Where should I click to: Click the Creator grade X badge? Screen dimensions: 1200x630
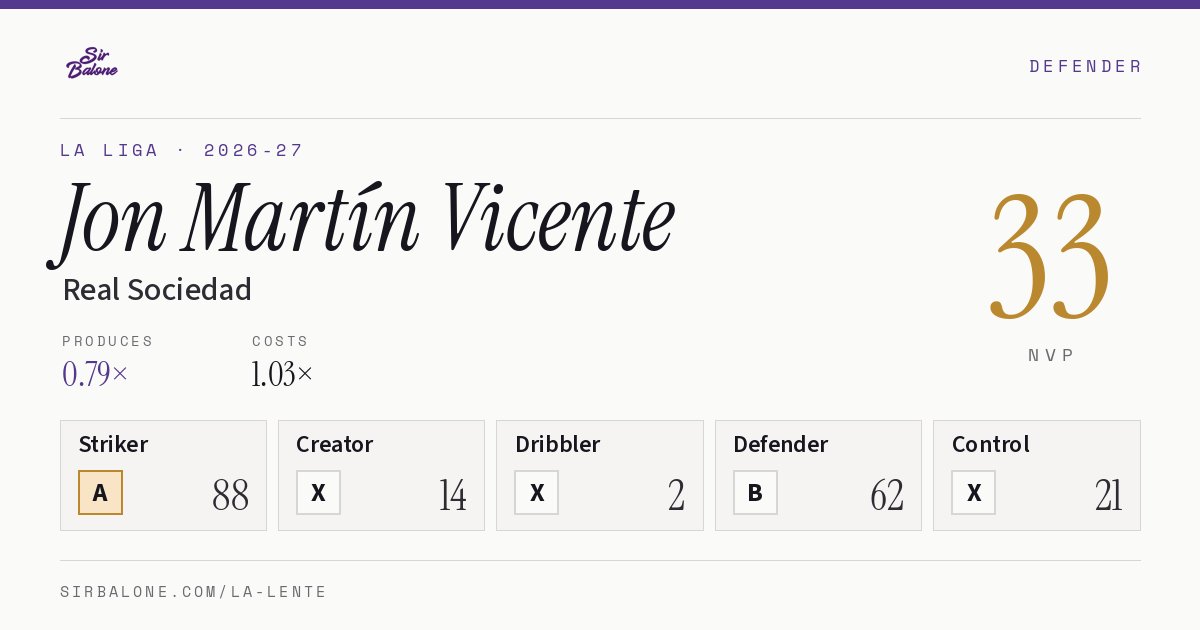(318, 492)
